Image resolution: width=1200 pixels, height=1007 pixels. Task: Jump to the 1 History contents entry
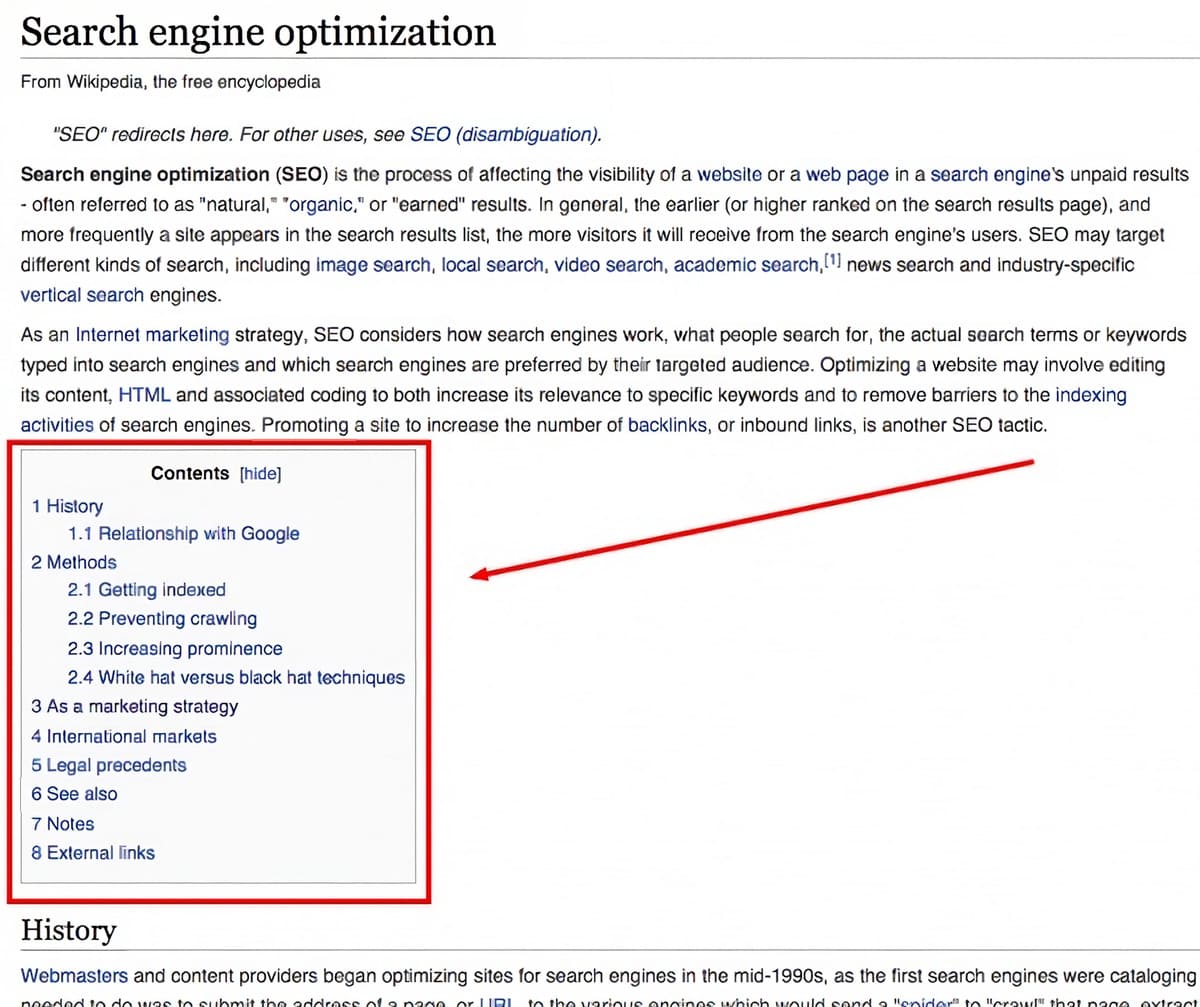[67, 506]
